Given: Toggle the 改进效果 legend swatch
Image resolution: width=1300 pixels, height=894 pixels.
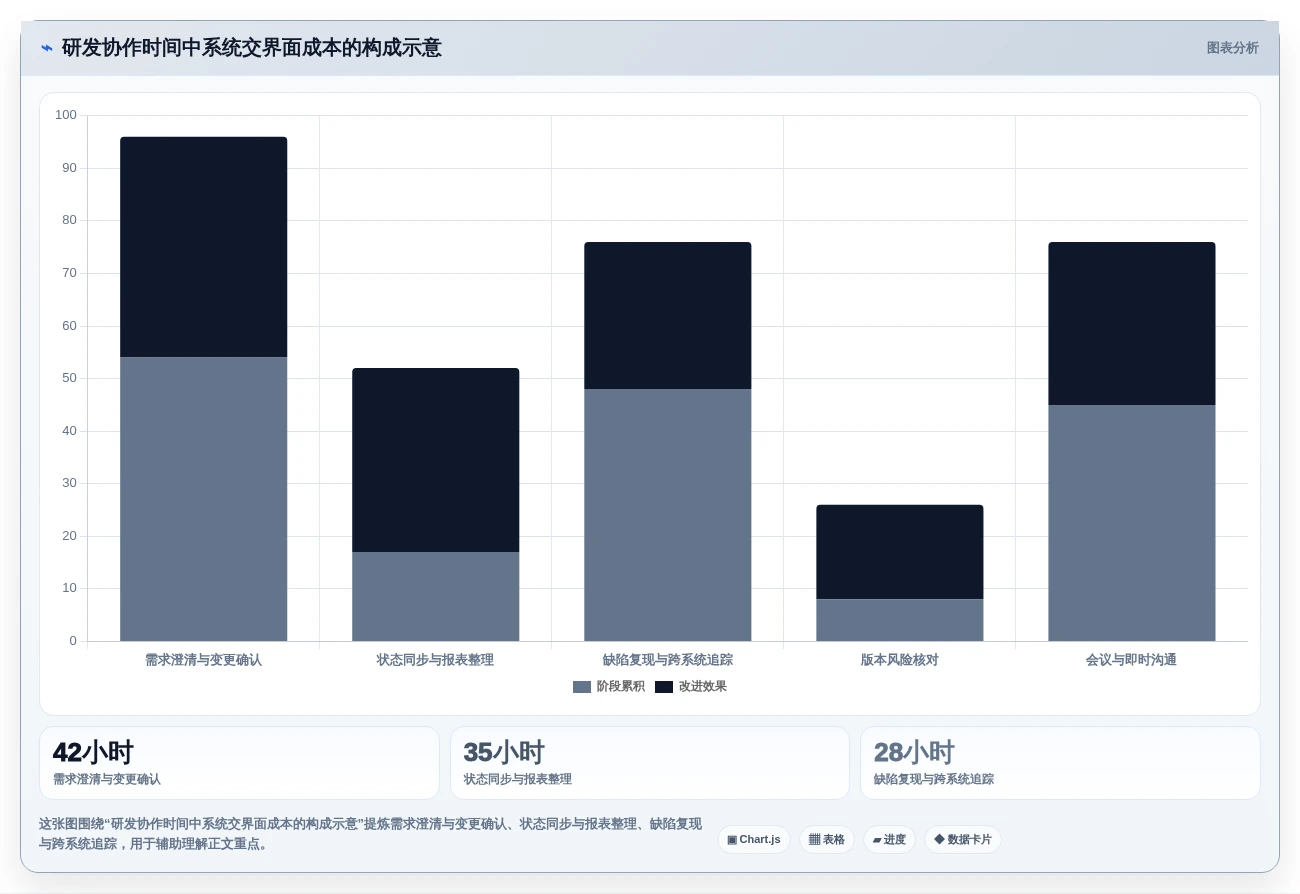Looking at the screenshot, I should [664, 687].
